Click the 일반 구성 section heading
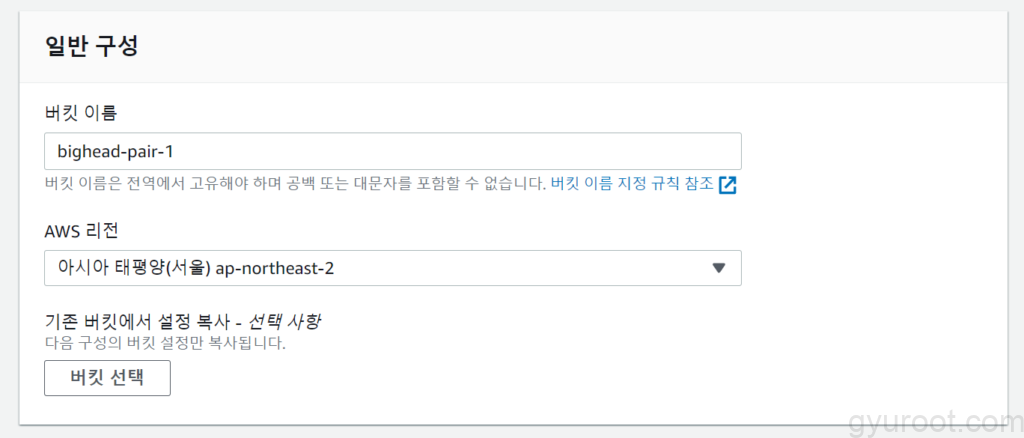This screenshot has height=438, width=1024. (92, 45)
